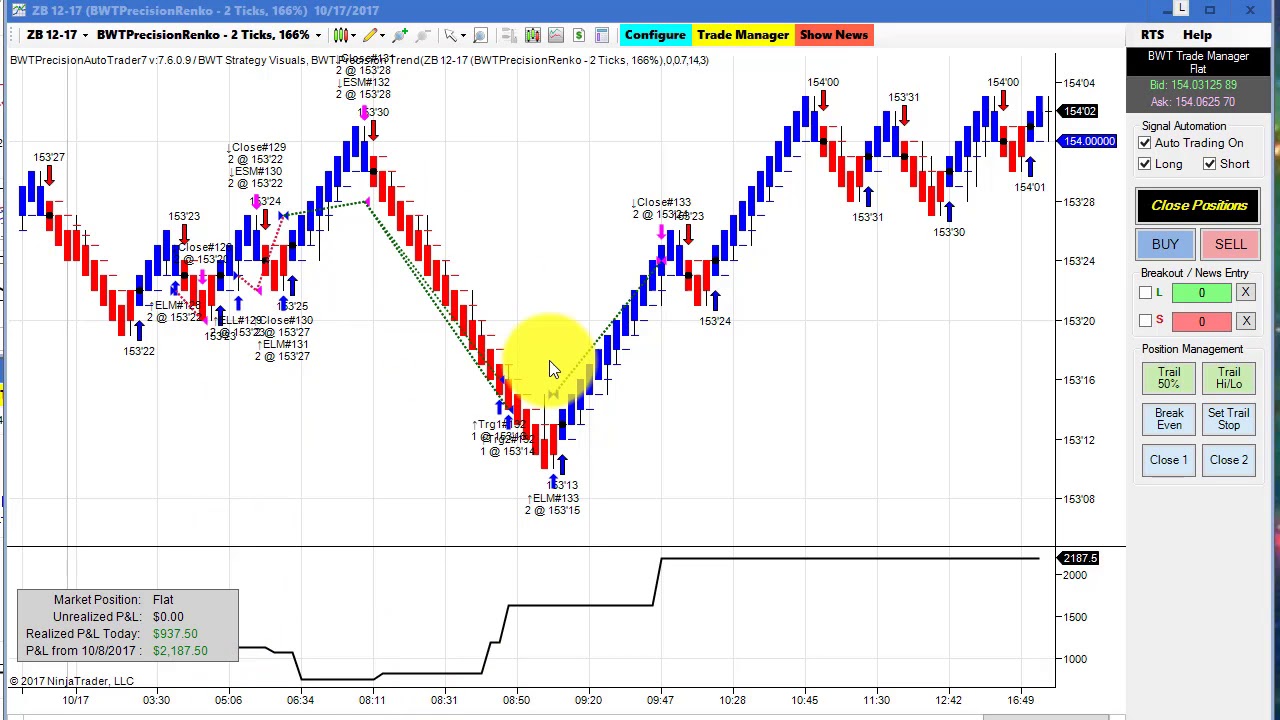Open the indicators chart icon

[556, 35]
